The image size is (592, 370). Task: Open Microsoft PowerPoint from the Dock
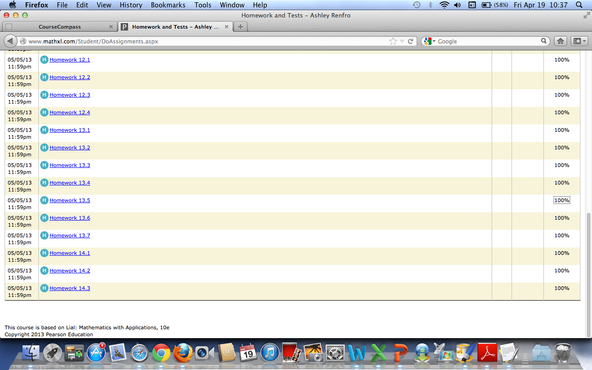400,353
